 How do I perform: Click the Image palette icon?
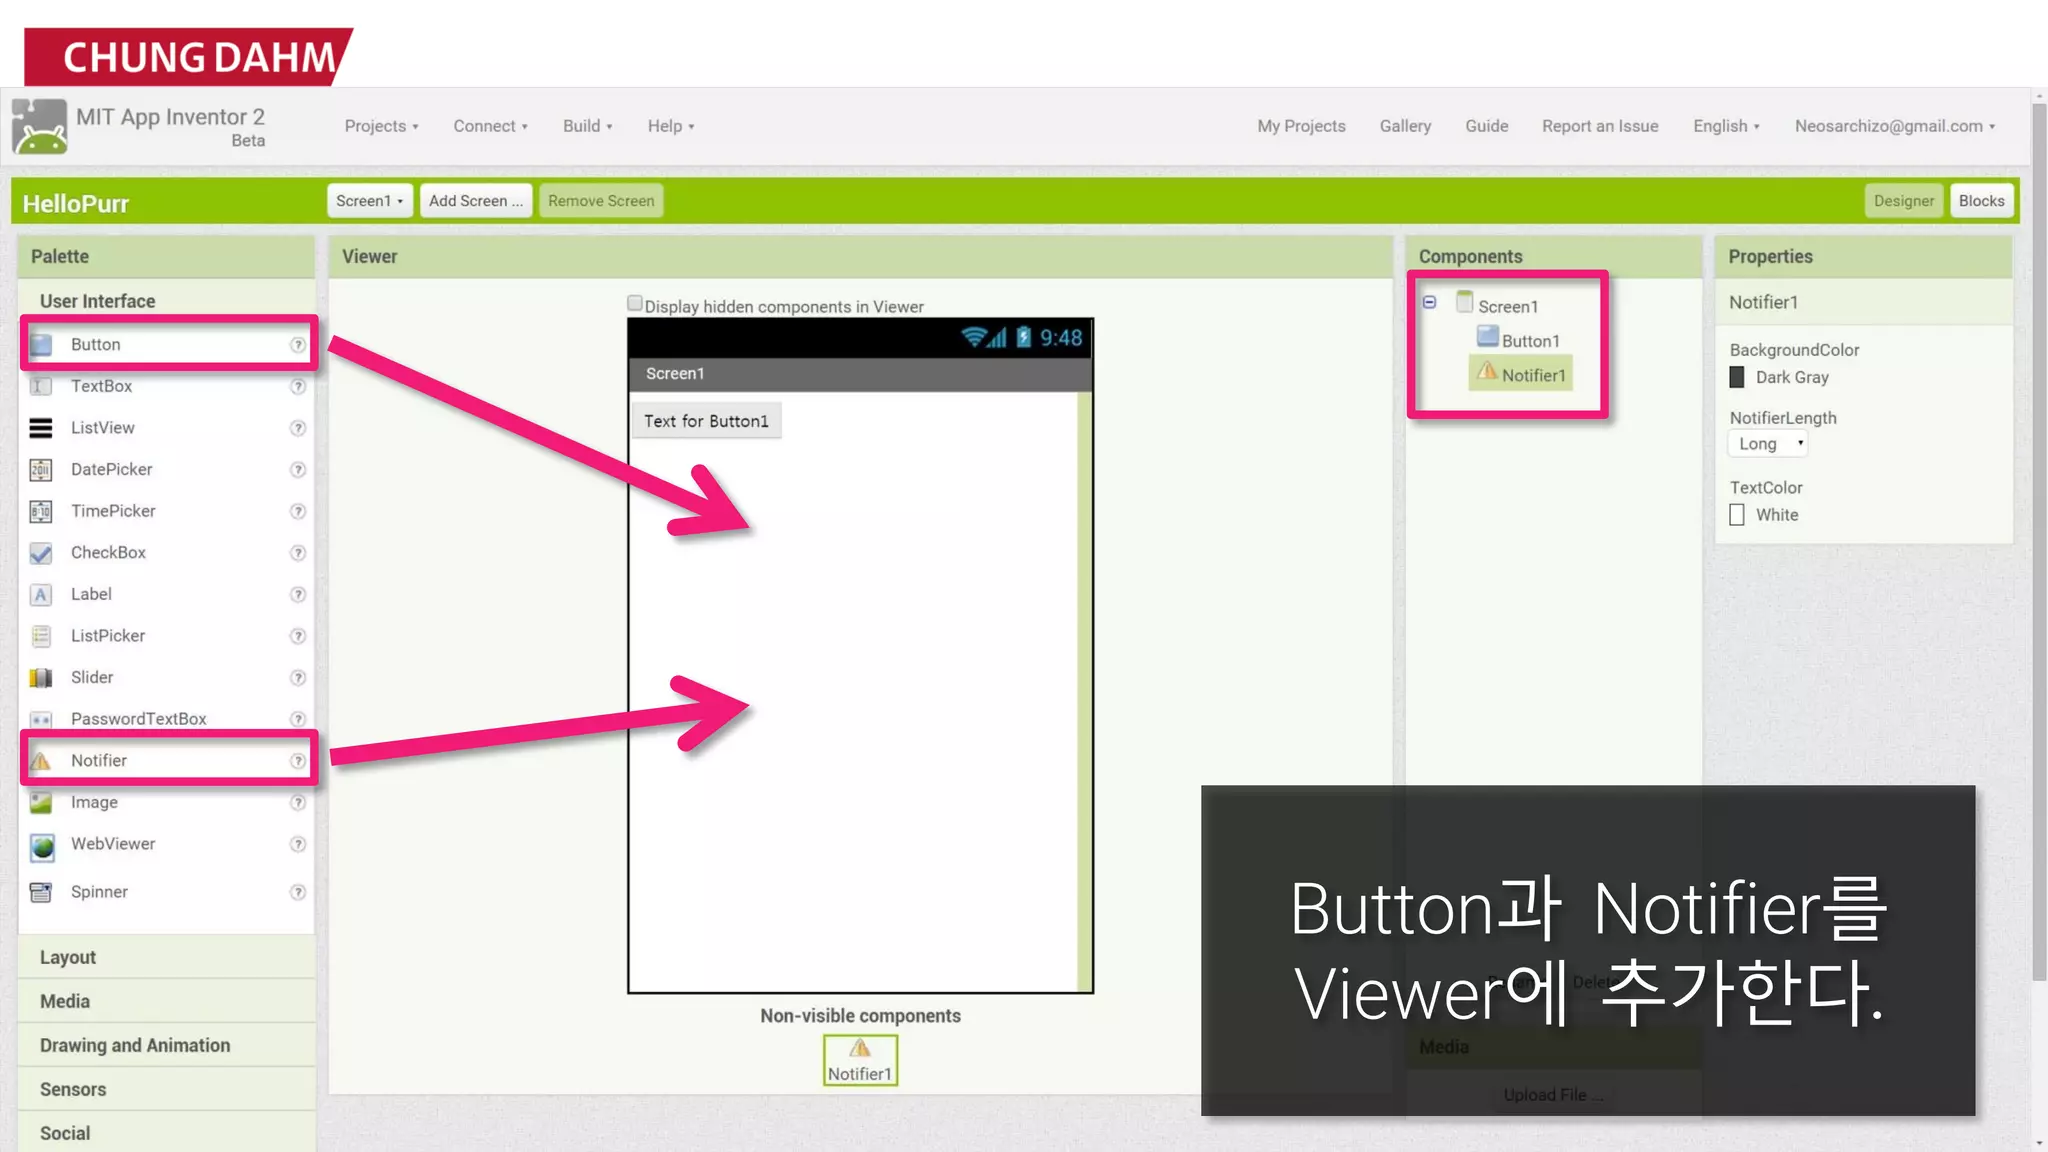pos(41,802)
